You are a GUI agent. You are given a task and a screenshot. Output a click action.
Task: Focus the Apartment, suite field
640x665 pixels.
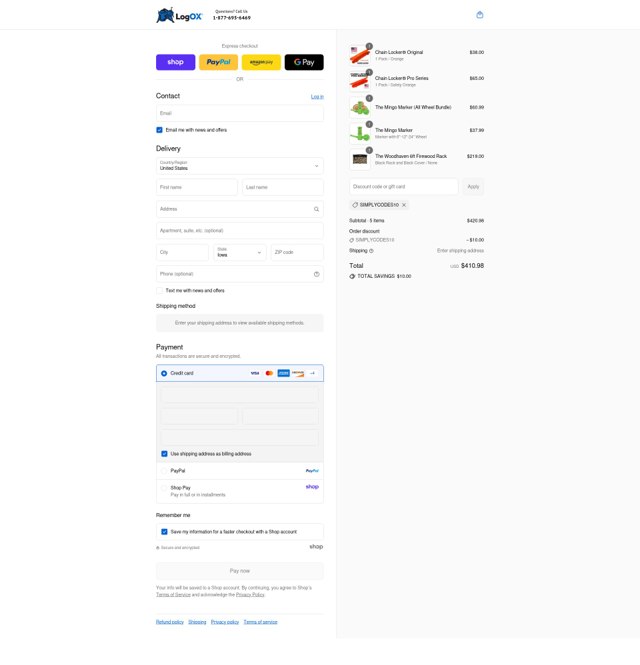[240, 231]
